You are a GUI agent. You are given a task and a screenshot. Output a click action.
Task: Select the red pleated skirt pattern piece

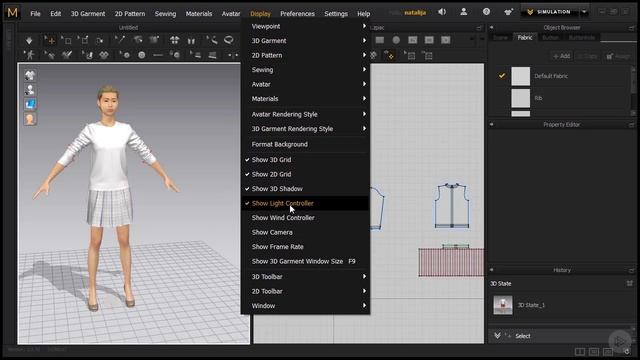click(451, 262)
